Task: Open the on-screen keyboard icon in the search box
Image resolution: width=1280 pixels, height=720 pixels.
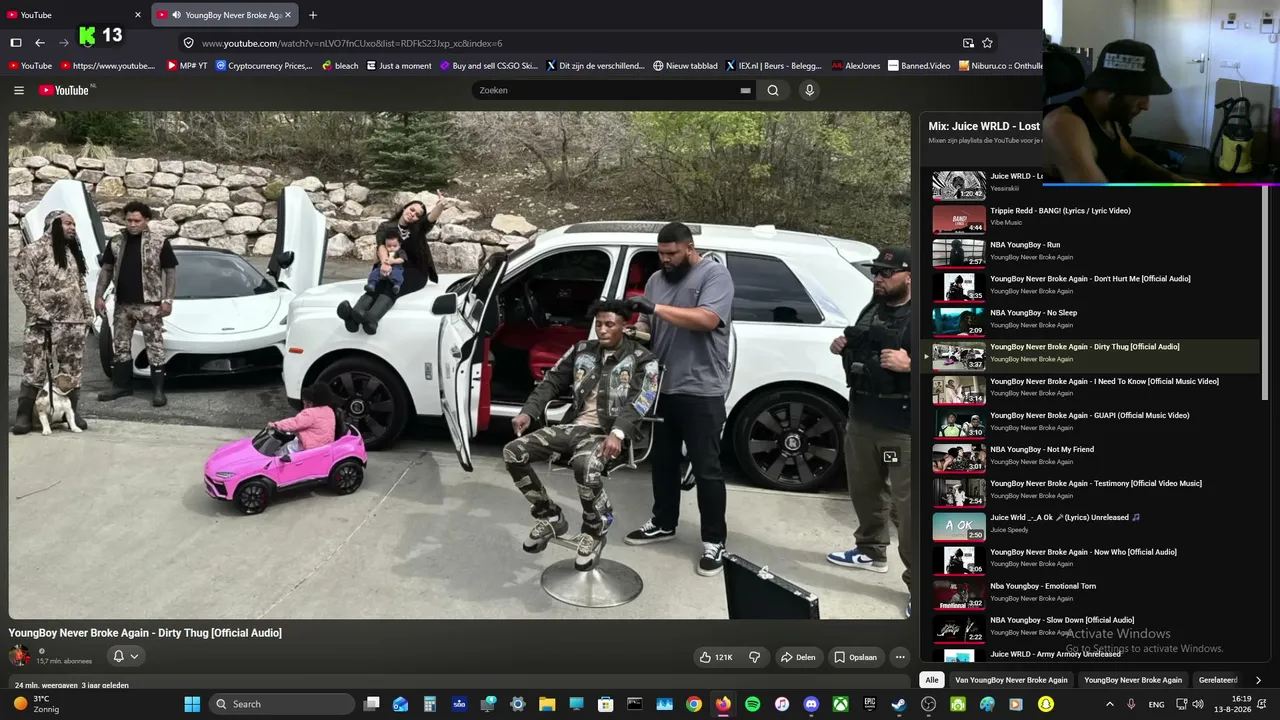Action: pyautogui.click(x=745, y=90)
